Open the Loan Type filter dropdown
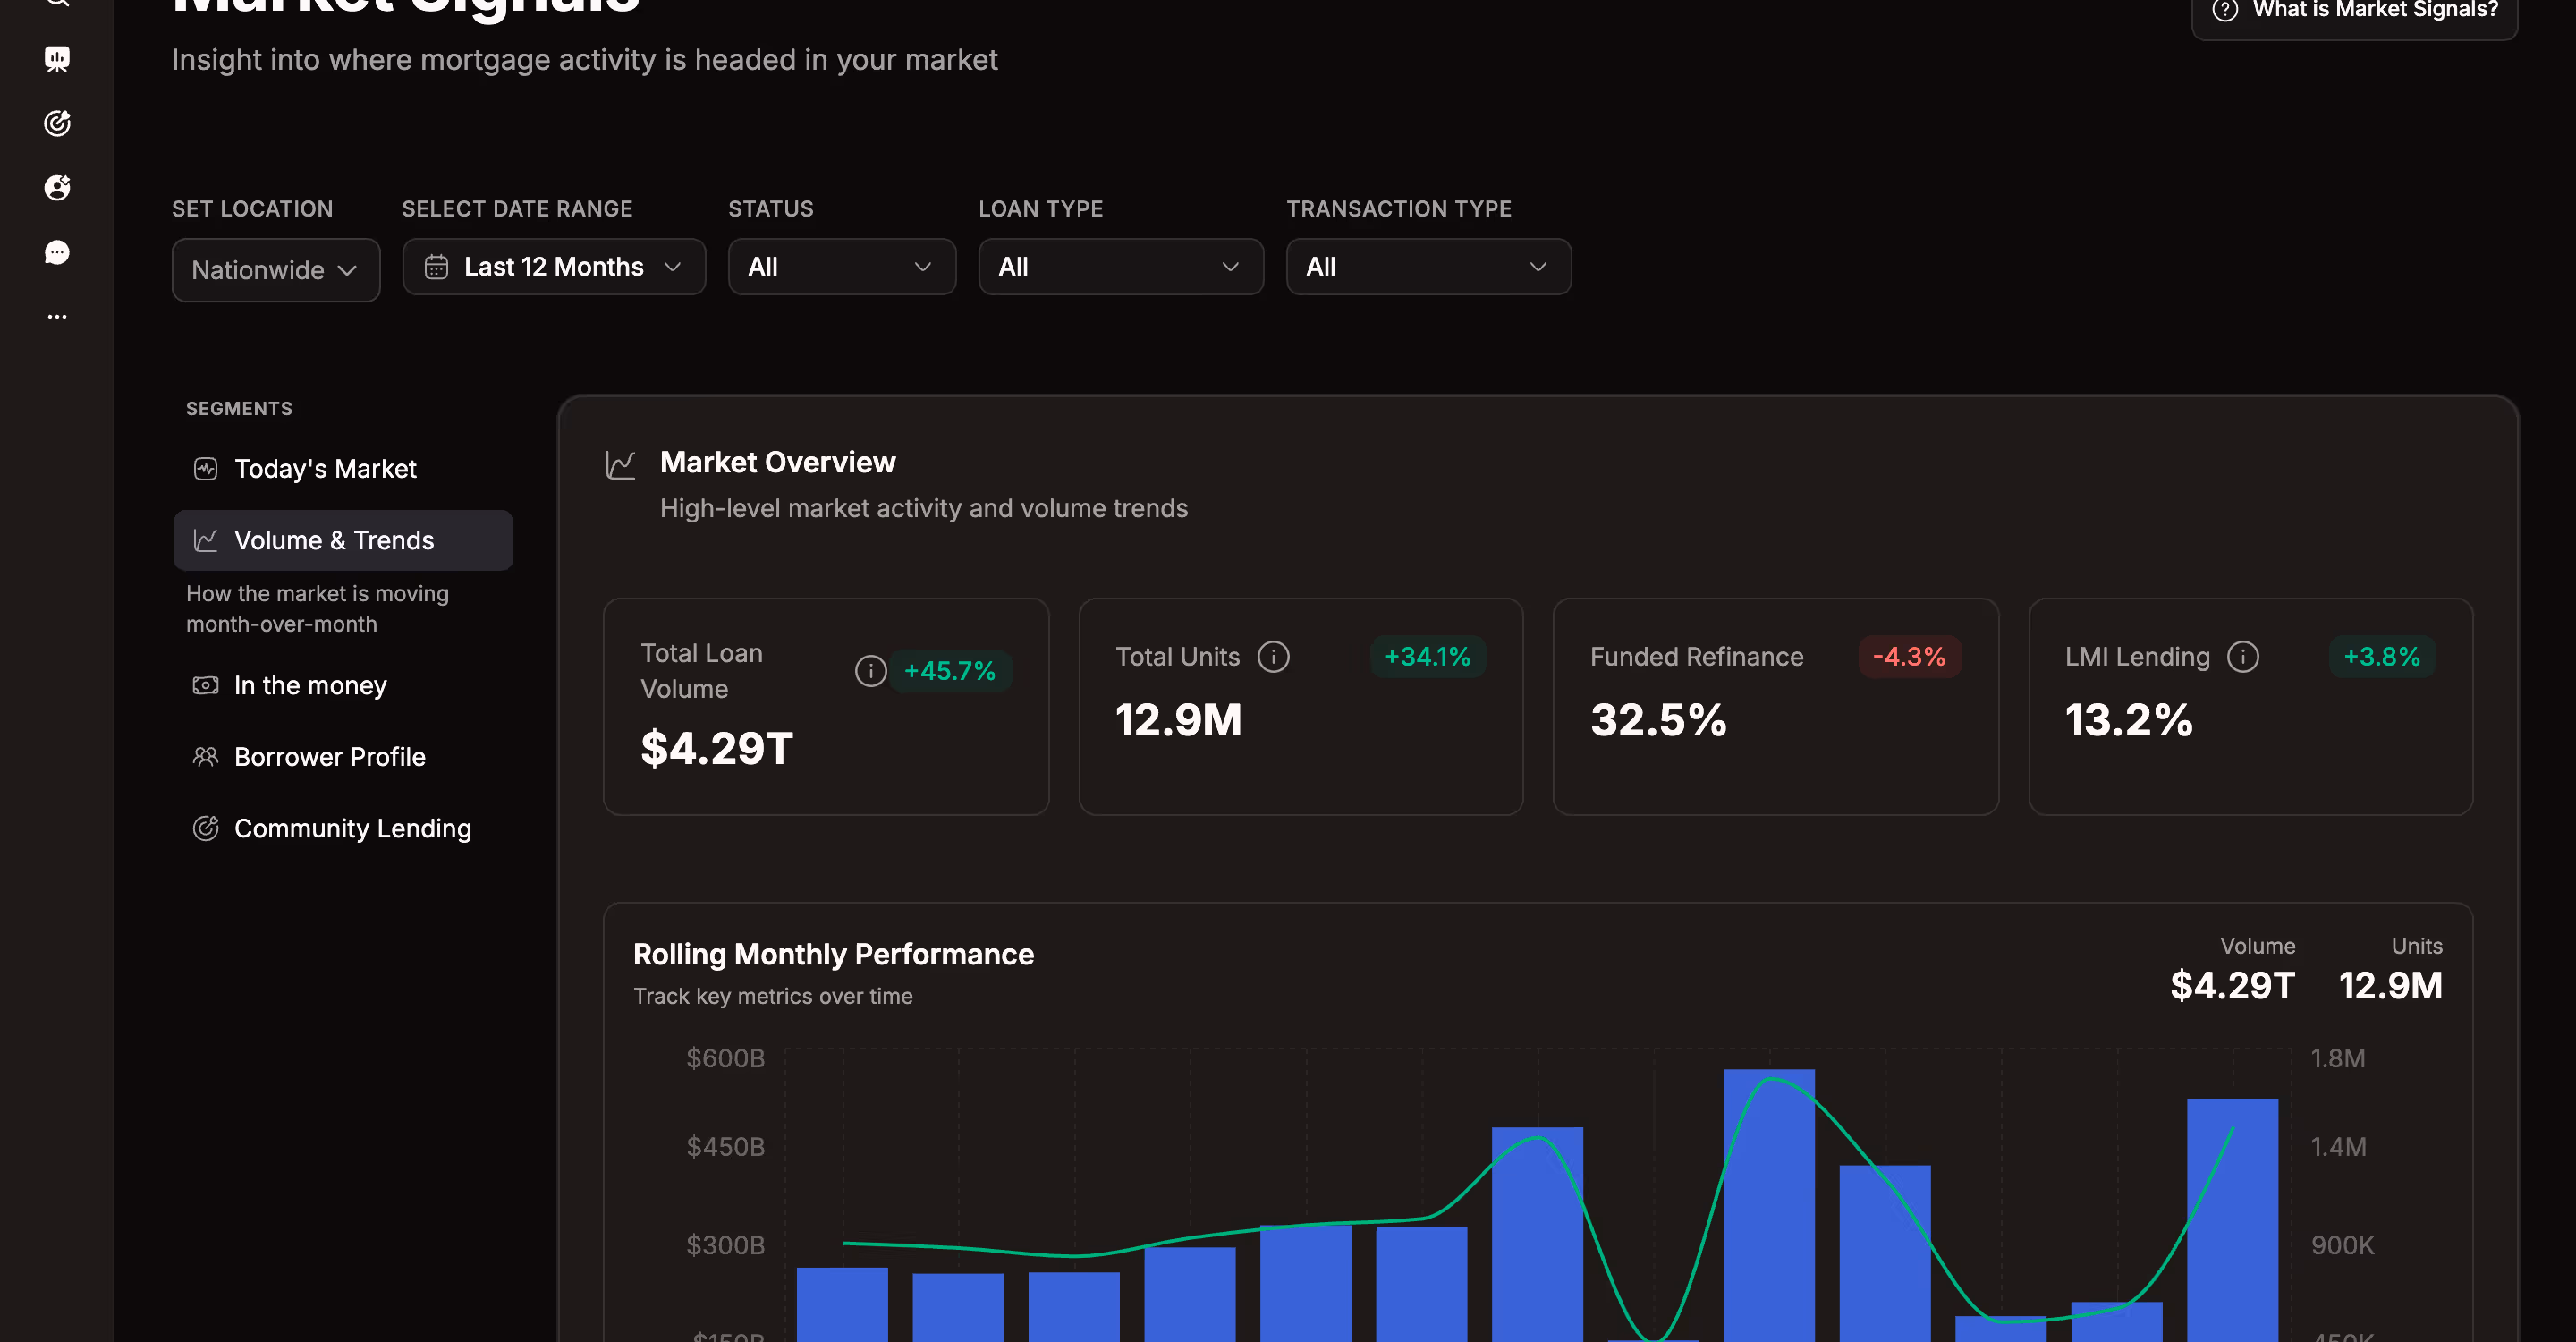 [1121, 267]
